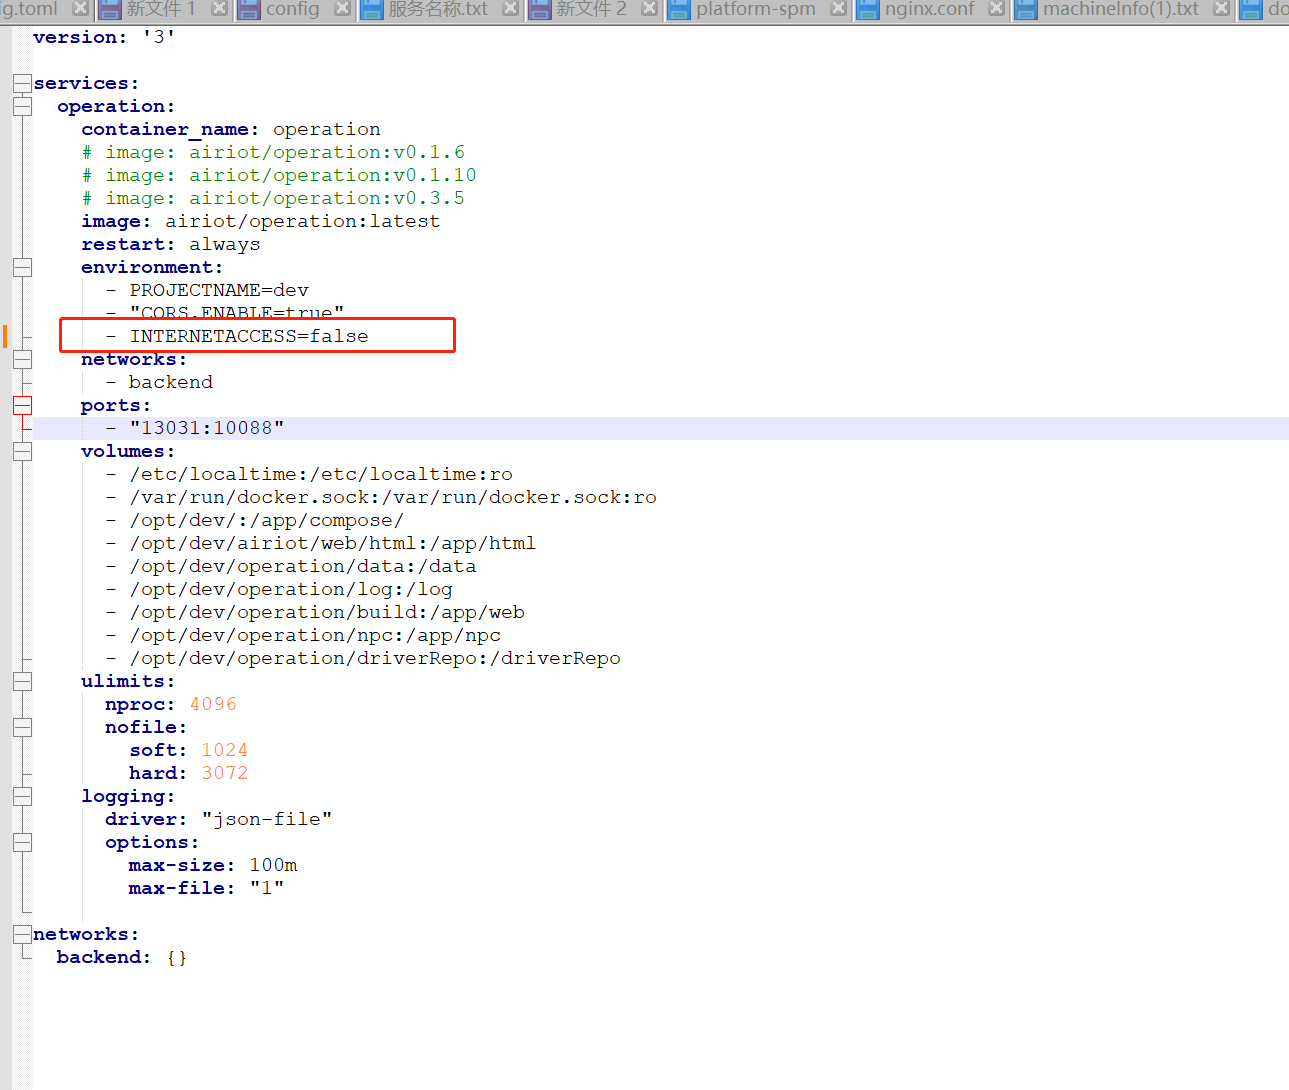Image resolution: width=1289 pixels, height=1090 pixels.
Task: Collapse the top-level networks fold marker
Action: (x=22, y=934)
